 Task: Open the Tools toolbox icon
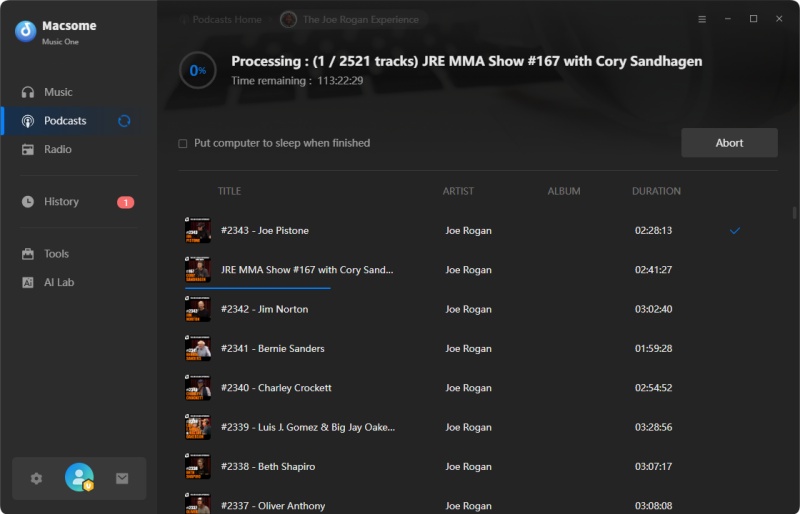click(28, 254)
